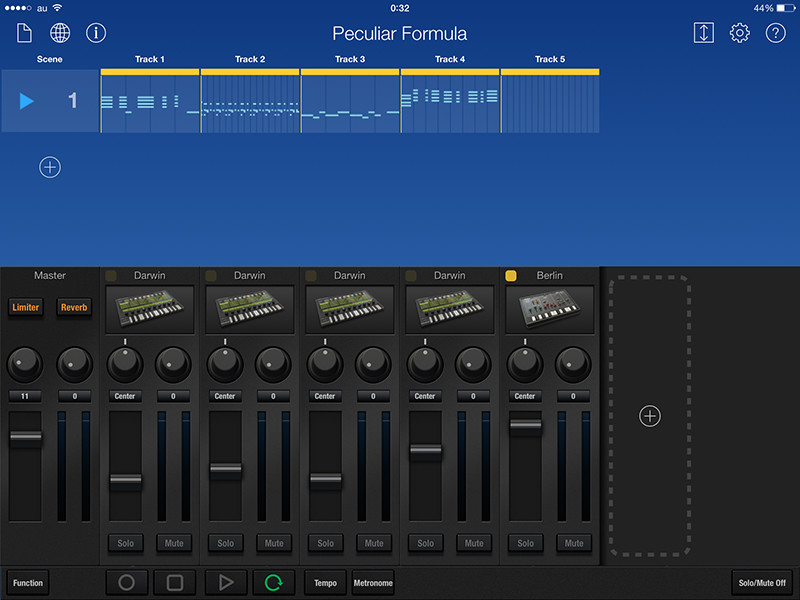Open Berlin synth thumbnail on Track 5
This screenshot has width=800, height=600.
click(x=549, y=310)
